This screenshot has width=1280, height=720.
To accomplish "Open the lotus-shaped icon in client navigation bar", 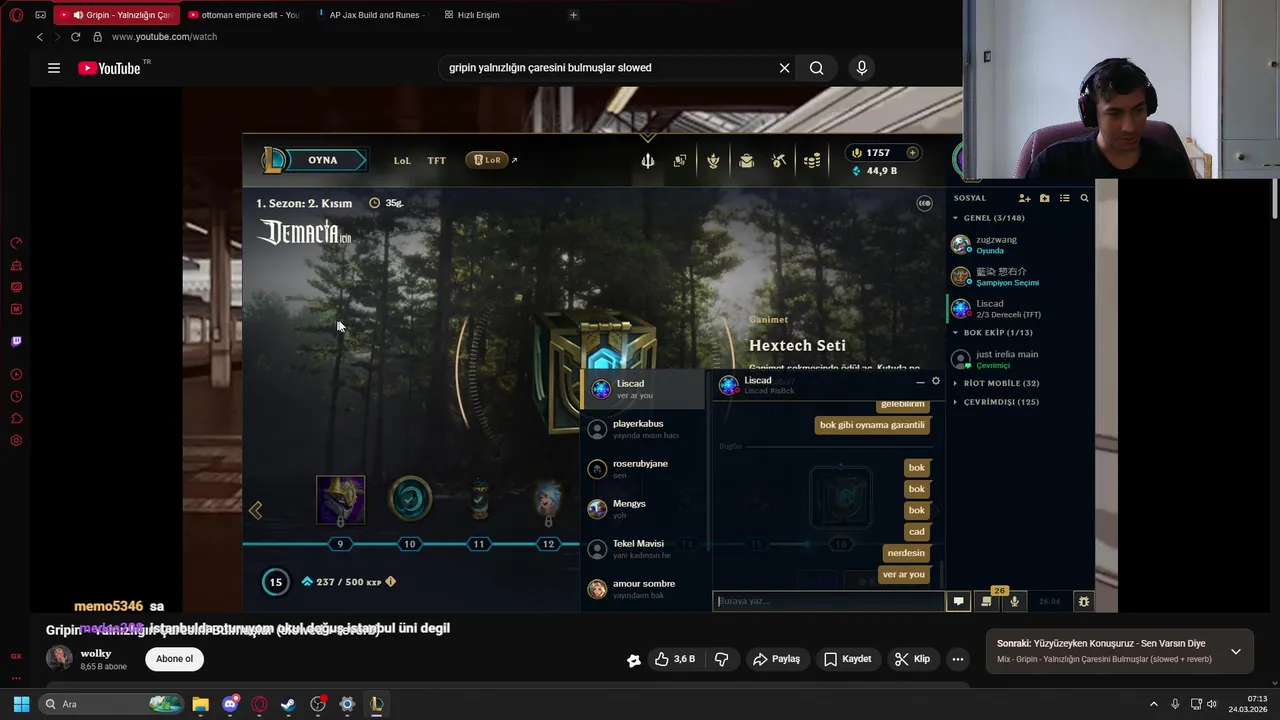I will pyautogui.click(x=713, y=160).
